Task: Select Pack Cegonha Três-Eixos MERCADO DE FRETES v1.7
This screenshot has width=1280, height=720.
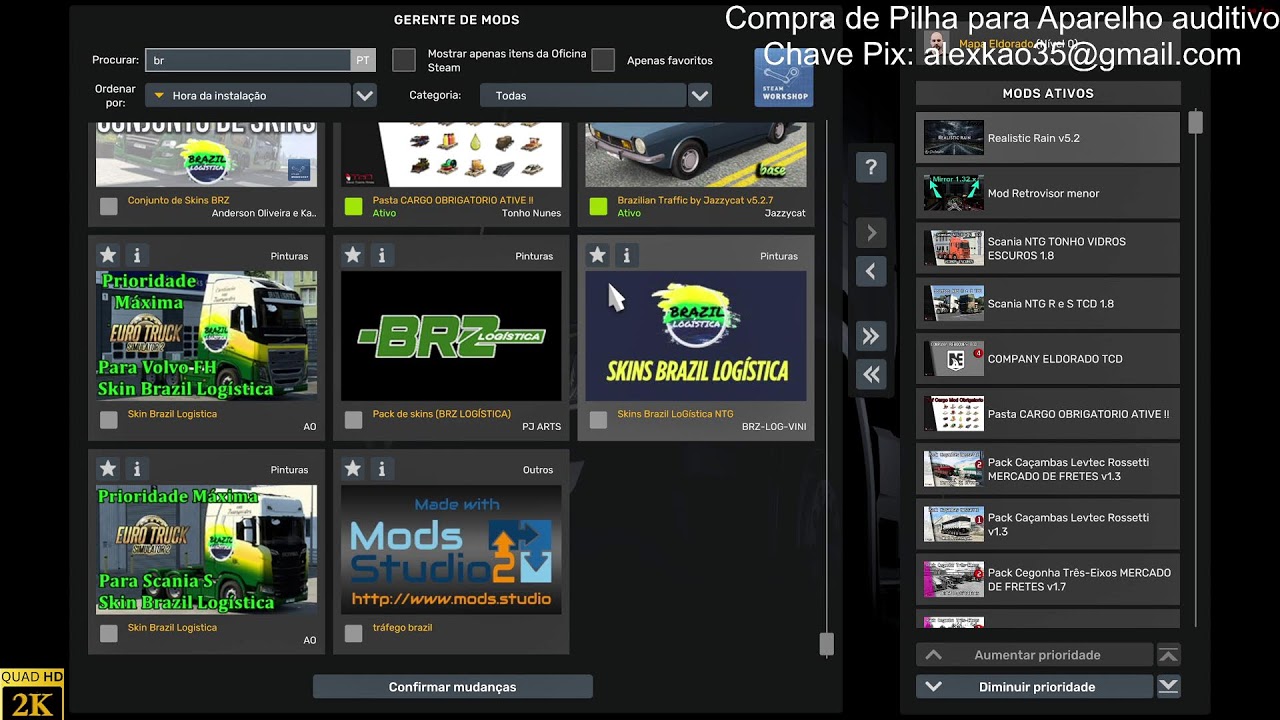Action: tap(1048, 579)
